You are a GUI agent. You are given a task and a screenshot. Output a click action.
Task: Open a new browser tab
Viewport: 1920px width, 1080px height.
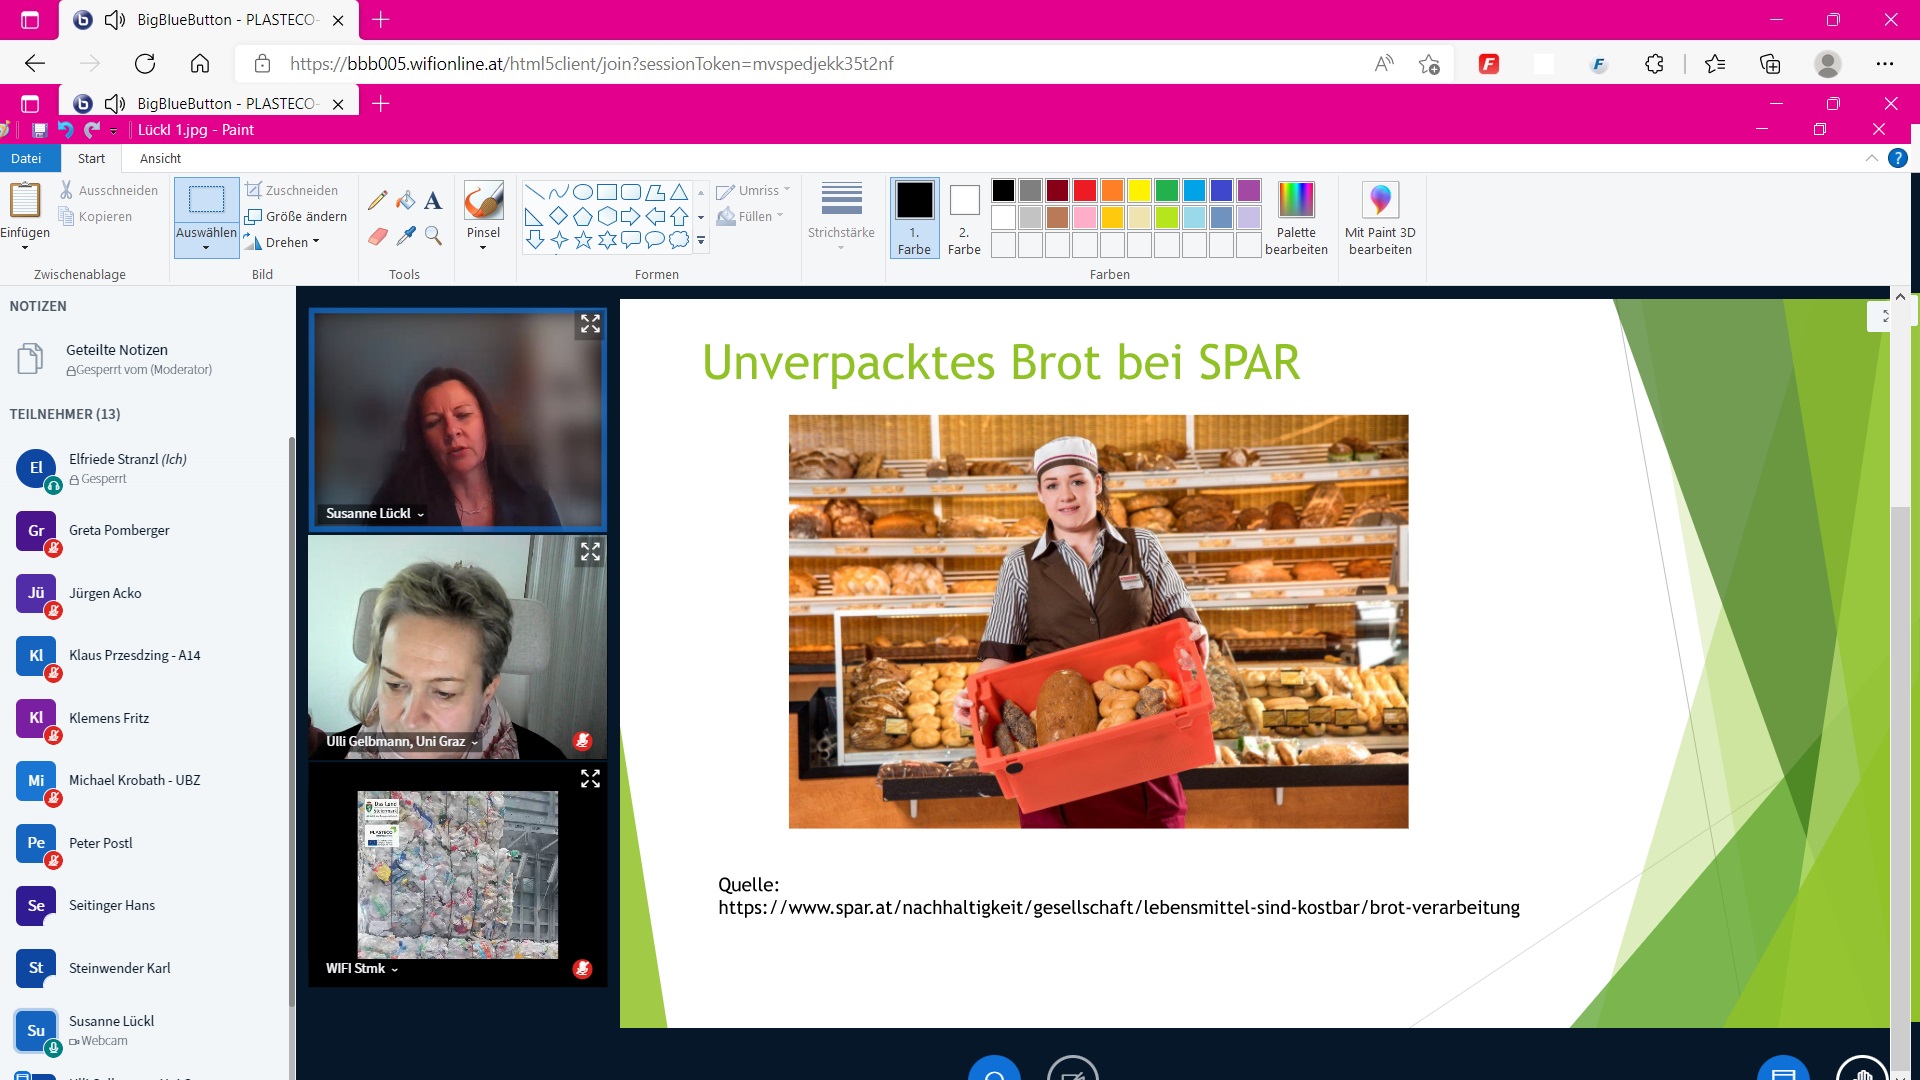380,20
